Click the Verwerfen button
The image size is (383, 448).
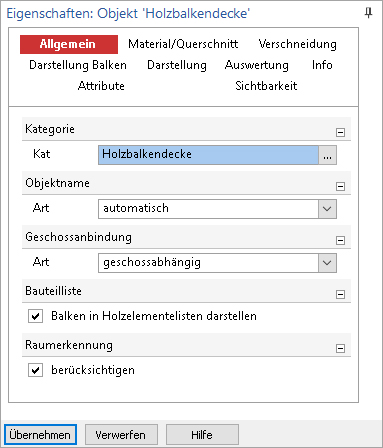(x=121, y=435)
